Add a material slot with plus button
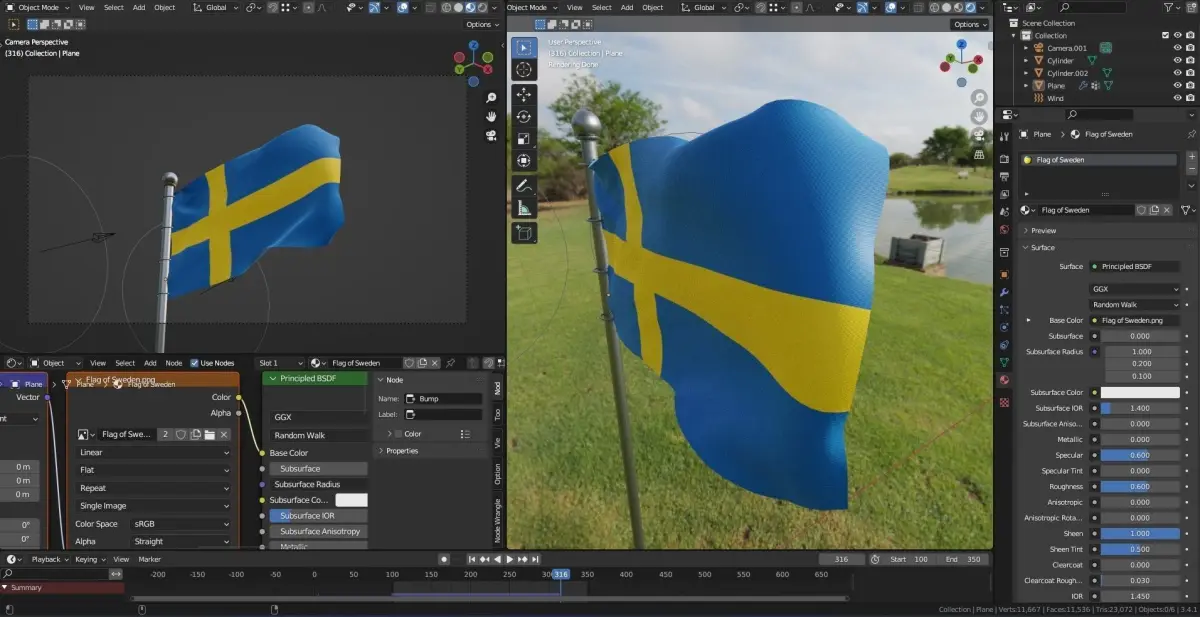 1191,158
